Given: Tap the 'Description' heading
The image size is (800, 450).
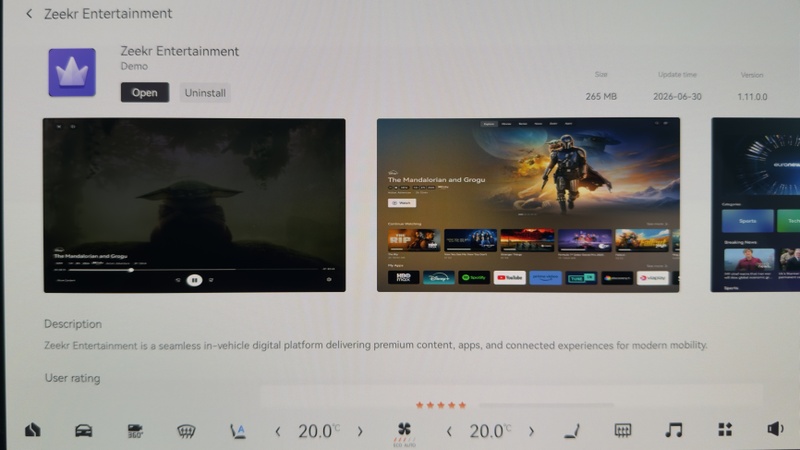Looking at the screenshot, I should click(73, 324).
